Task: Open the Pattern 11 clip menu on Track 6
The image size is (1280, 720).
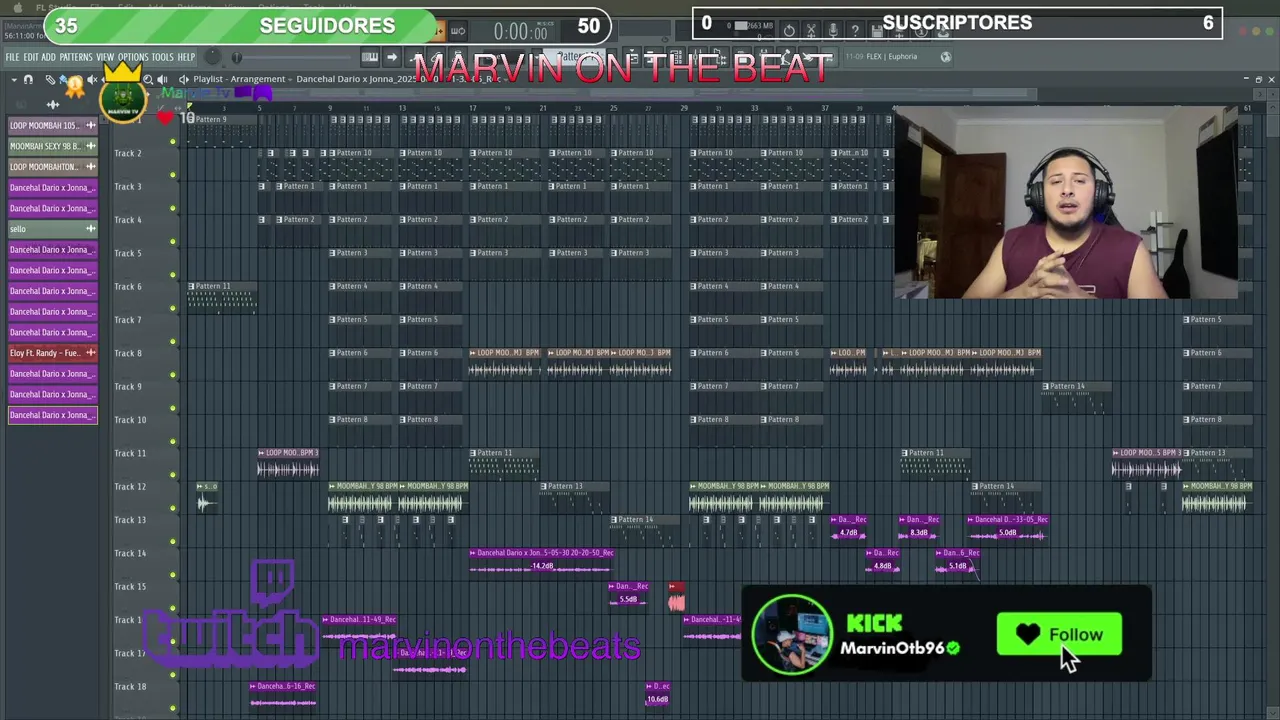Action: click(192, 286)
